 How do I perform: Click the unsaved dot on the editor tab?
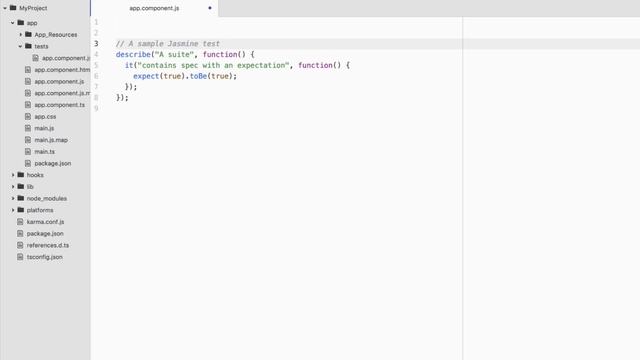point(210,8)
